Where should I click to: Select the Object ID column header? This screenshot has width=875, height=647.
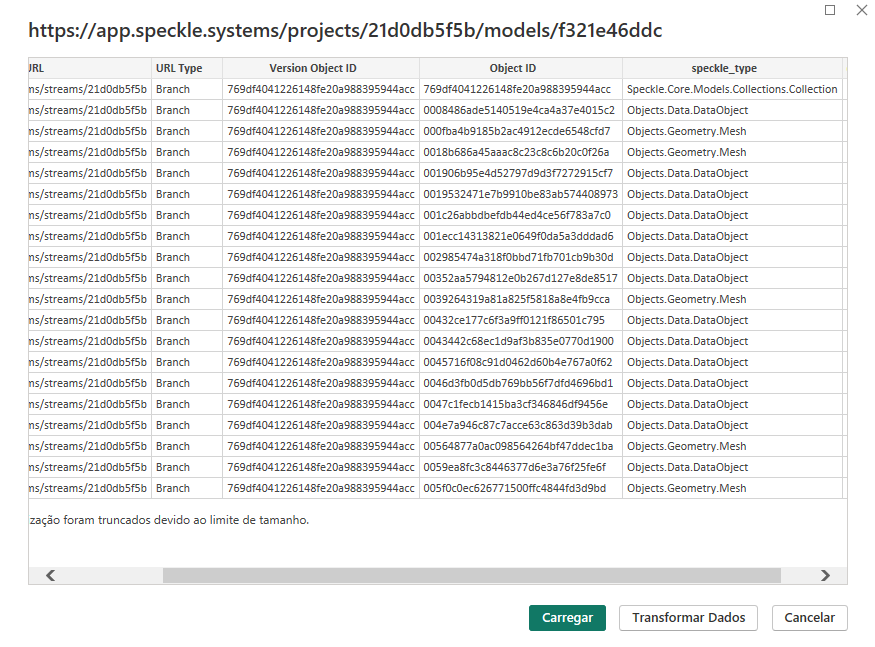pos(521,68)
